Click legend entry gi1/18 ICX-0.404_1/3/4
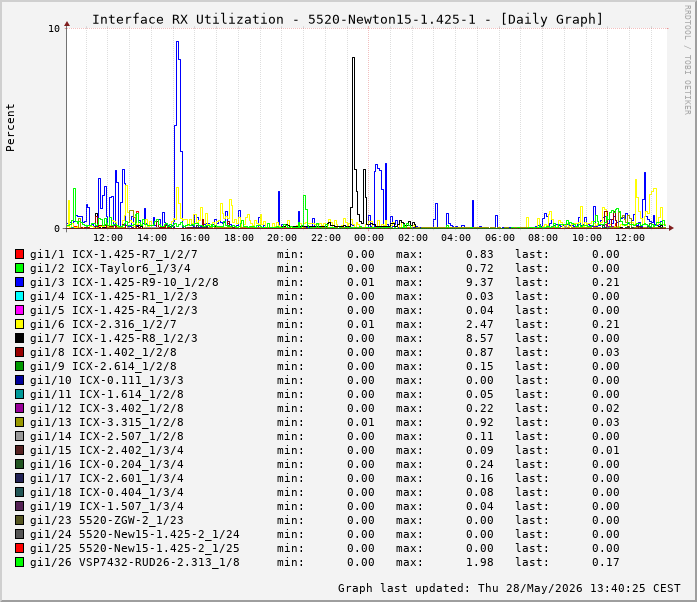The image size is (697, 602). click(x=107, y=492)
